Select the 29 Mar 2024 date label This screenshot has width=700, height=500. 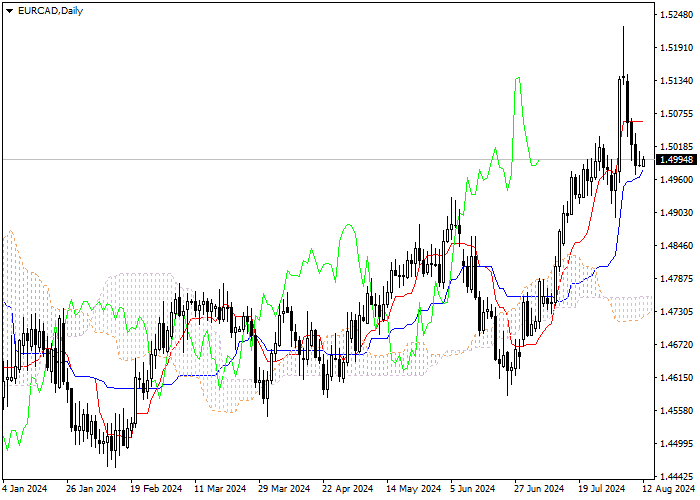[284, 489]
